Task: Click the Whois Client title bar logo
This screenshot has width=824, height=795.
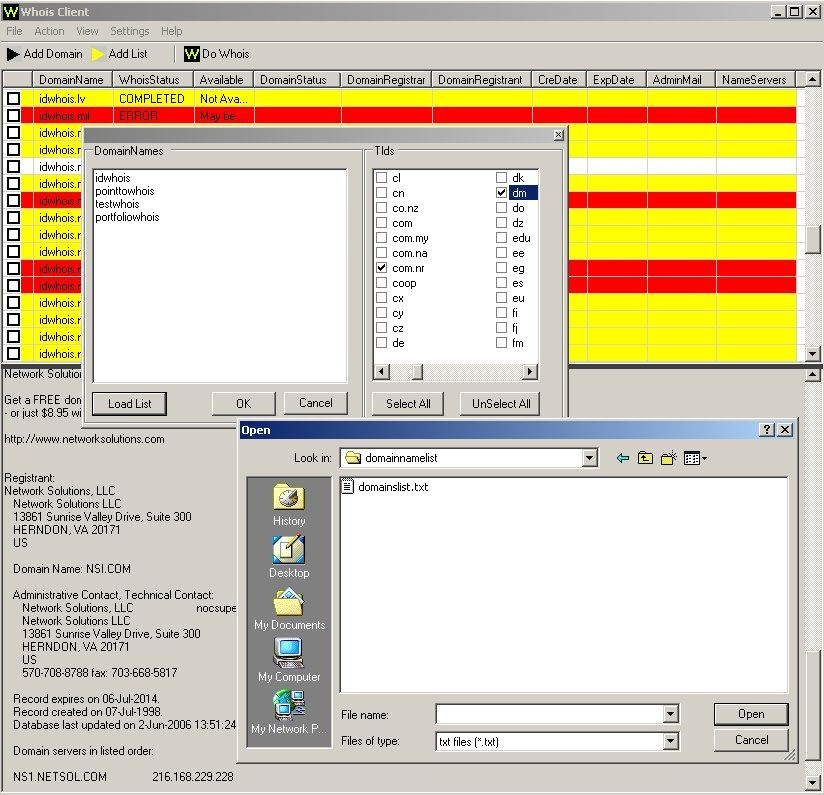Action: [11, 12]
